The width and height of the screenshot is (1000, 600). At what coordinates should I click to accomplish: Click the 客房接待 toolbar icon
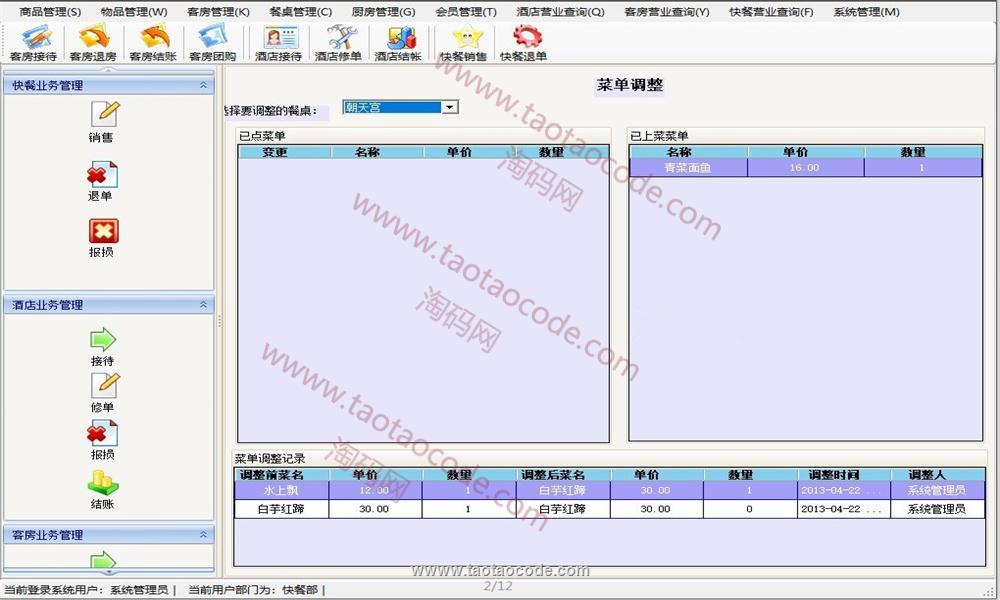click(33, 43)
